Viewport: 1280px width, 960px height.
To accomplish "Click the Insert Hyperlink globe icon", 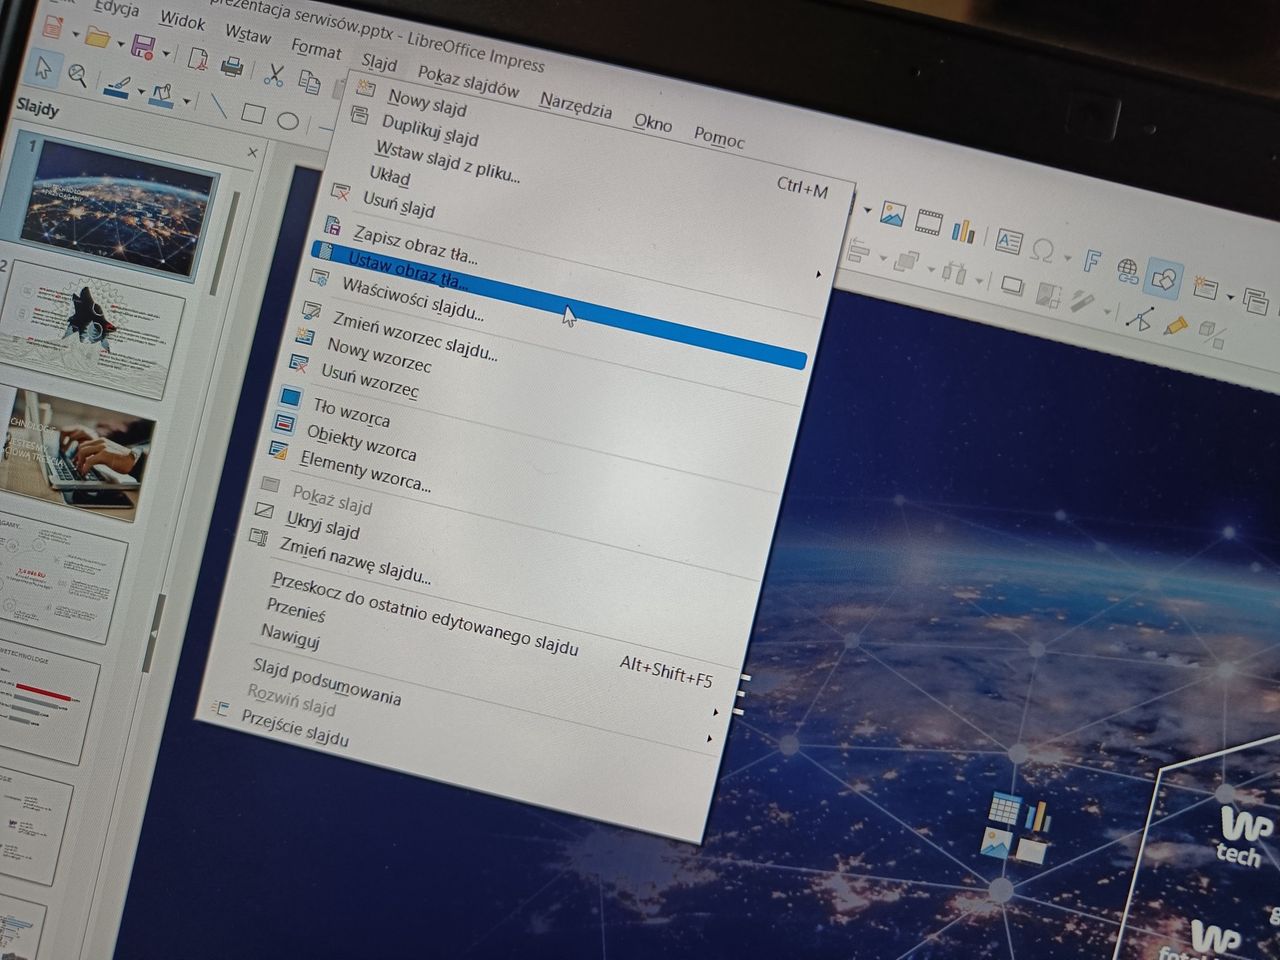I will 1127,269.
